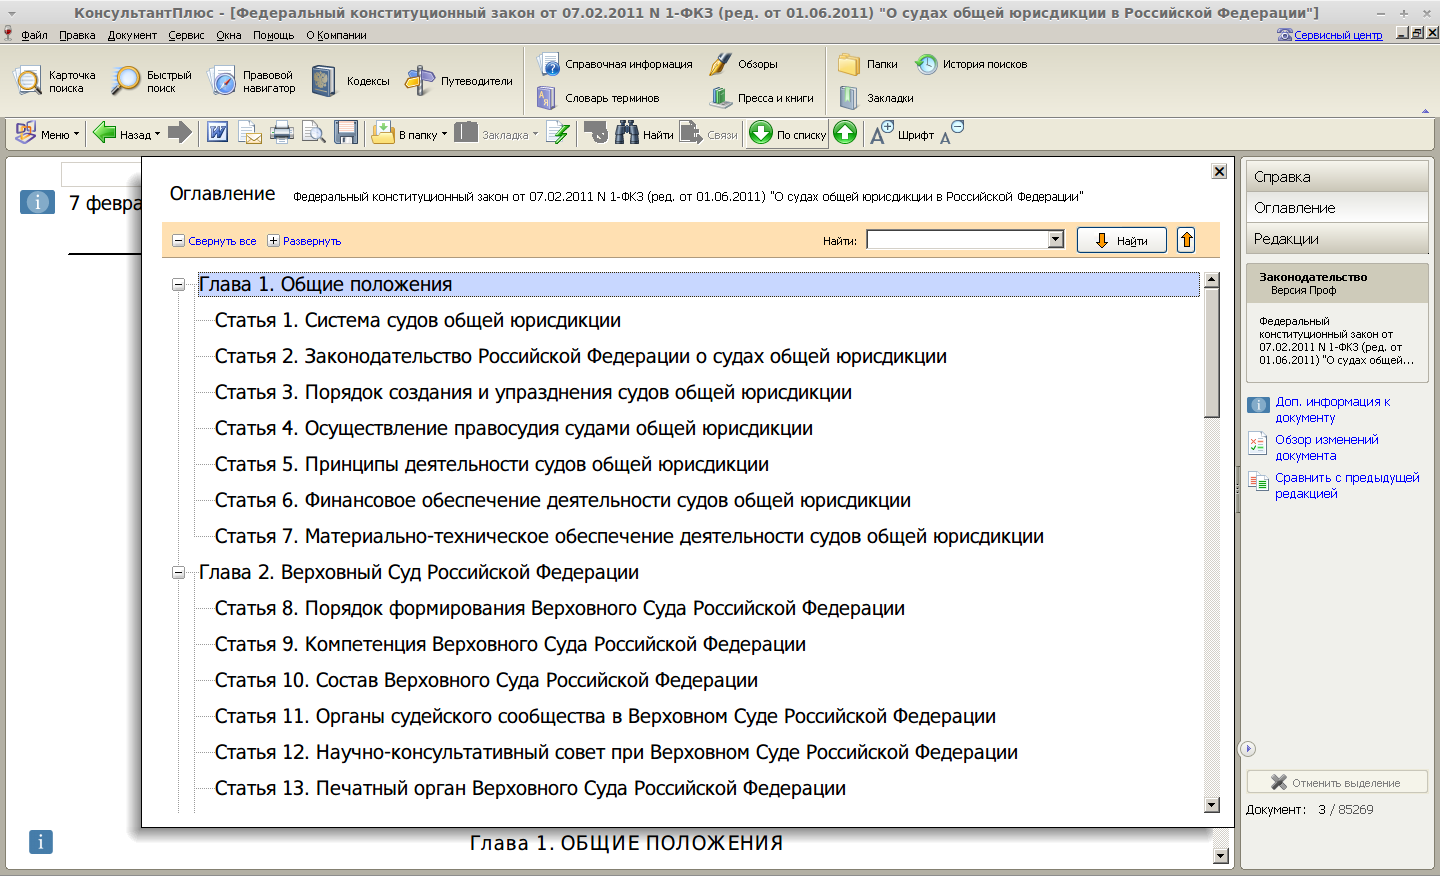The height and width of the screenshot is (876, 1440).
Task: Click the Путеводители signpost icon
Action: click(420, 81)
